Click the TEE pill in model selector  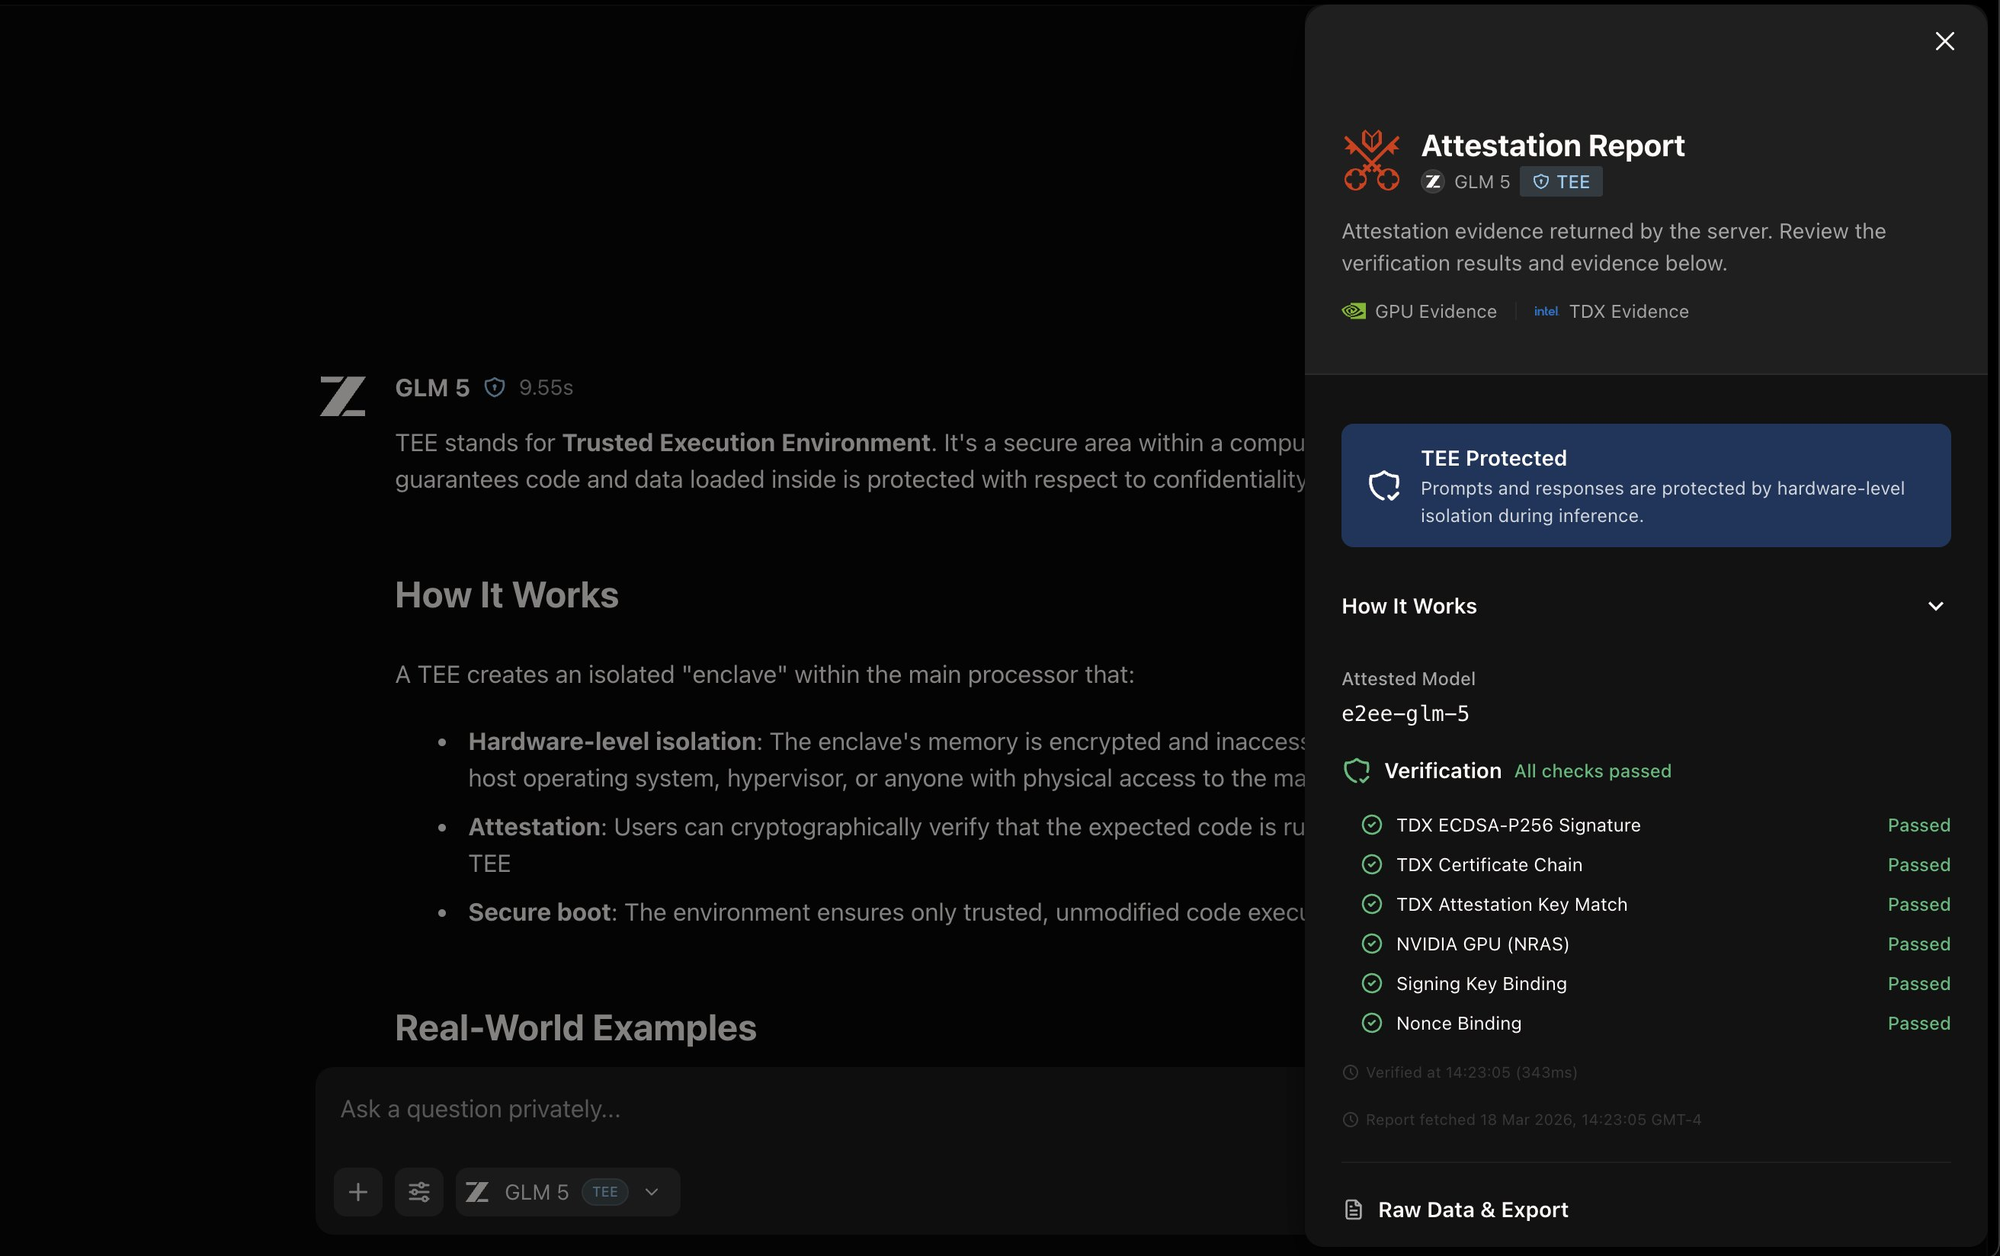point(605,1192)
